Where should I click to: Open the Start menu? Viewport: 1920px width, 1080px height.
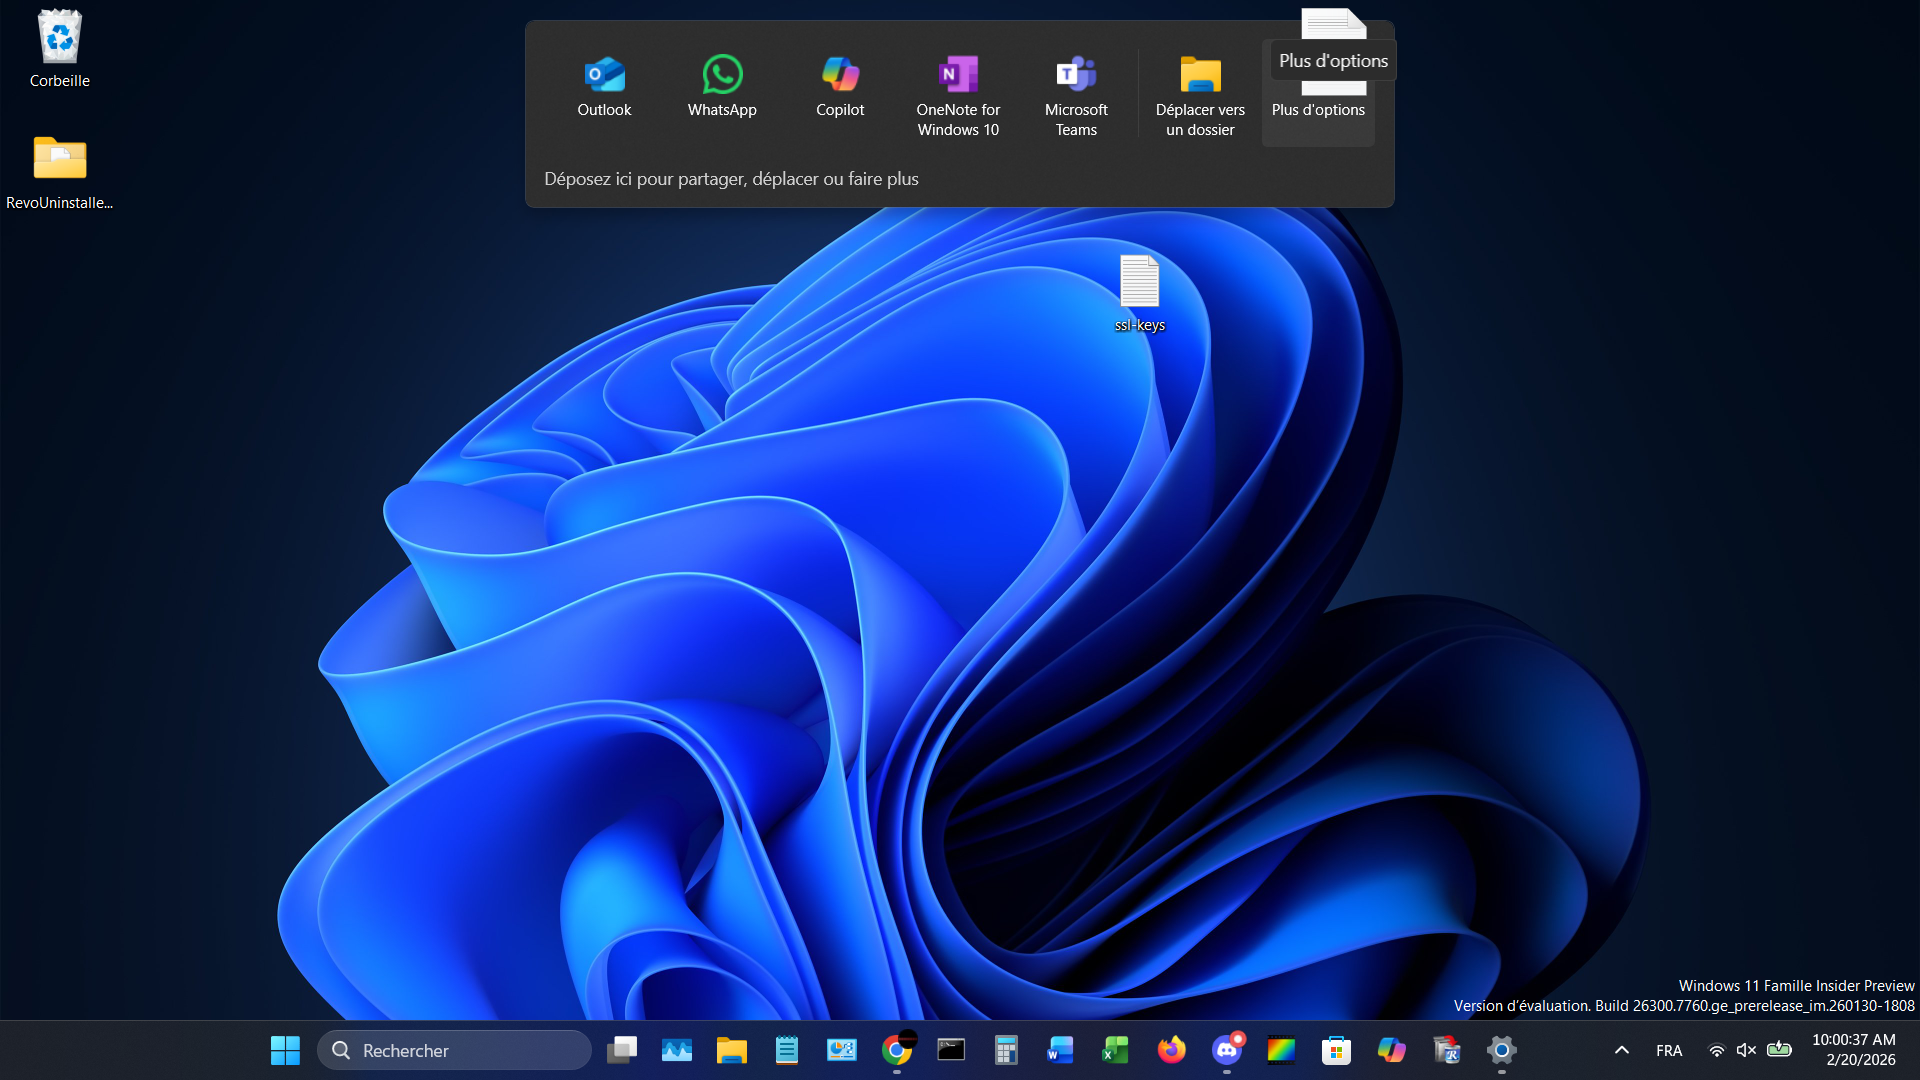point(285,1050)
